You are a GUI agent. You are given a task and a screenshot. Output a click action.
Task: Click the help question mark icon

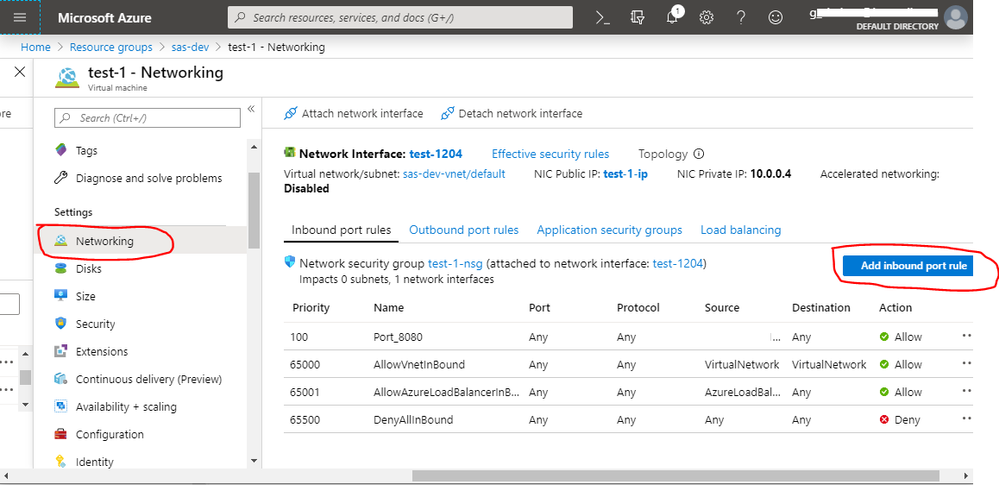tap(741, 17)
